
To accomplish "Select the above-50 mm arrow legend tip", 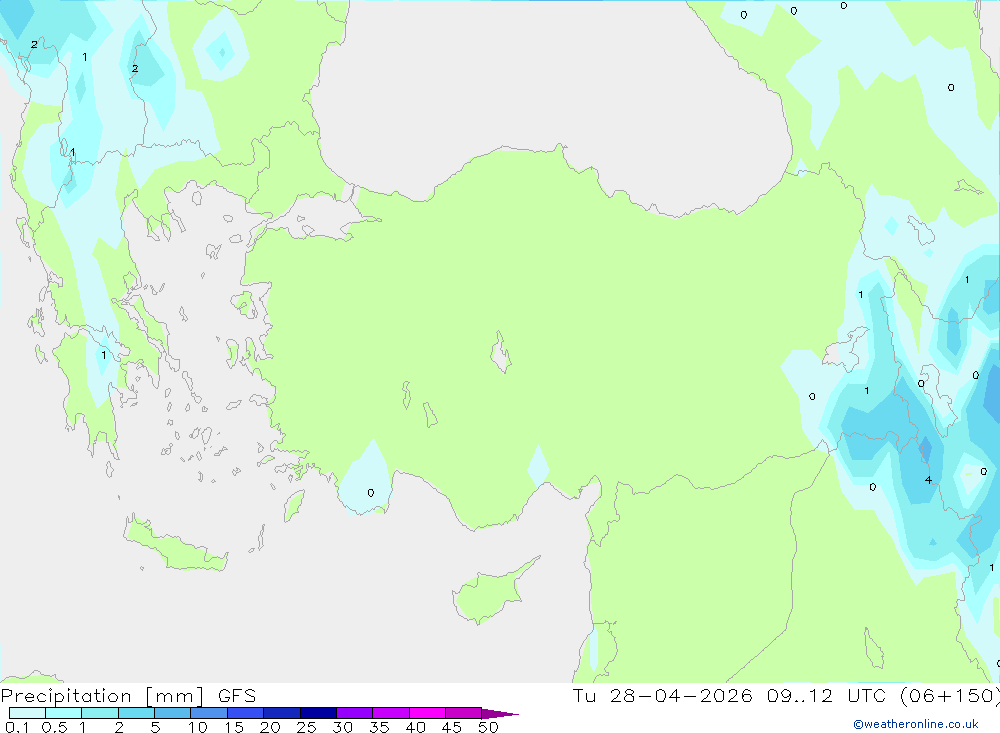I will [500, 714].
